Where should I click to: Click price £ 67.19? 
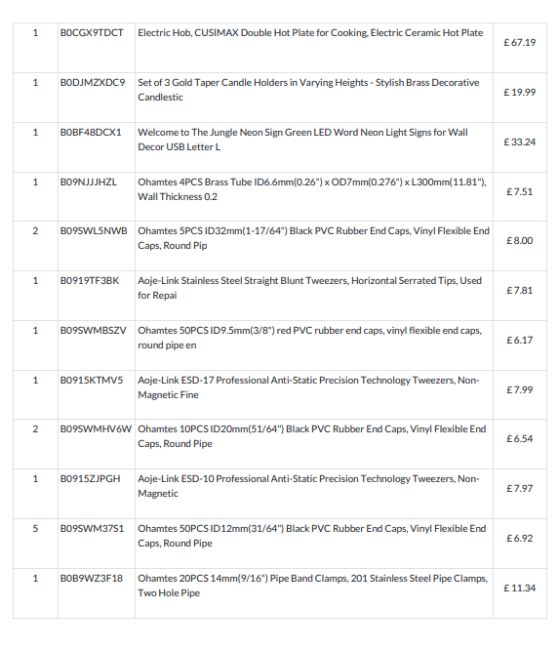(520, 42)
